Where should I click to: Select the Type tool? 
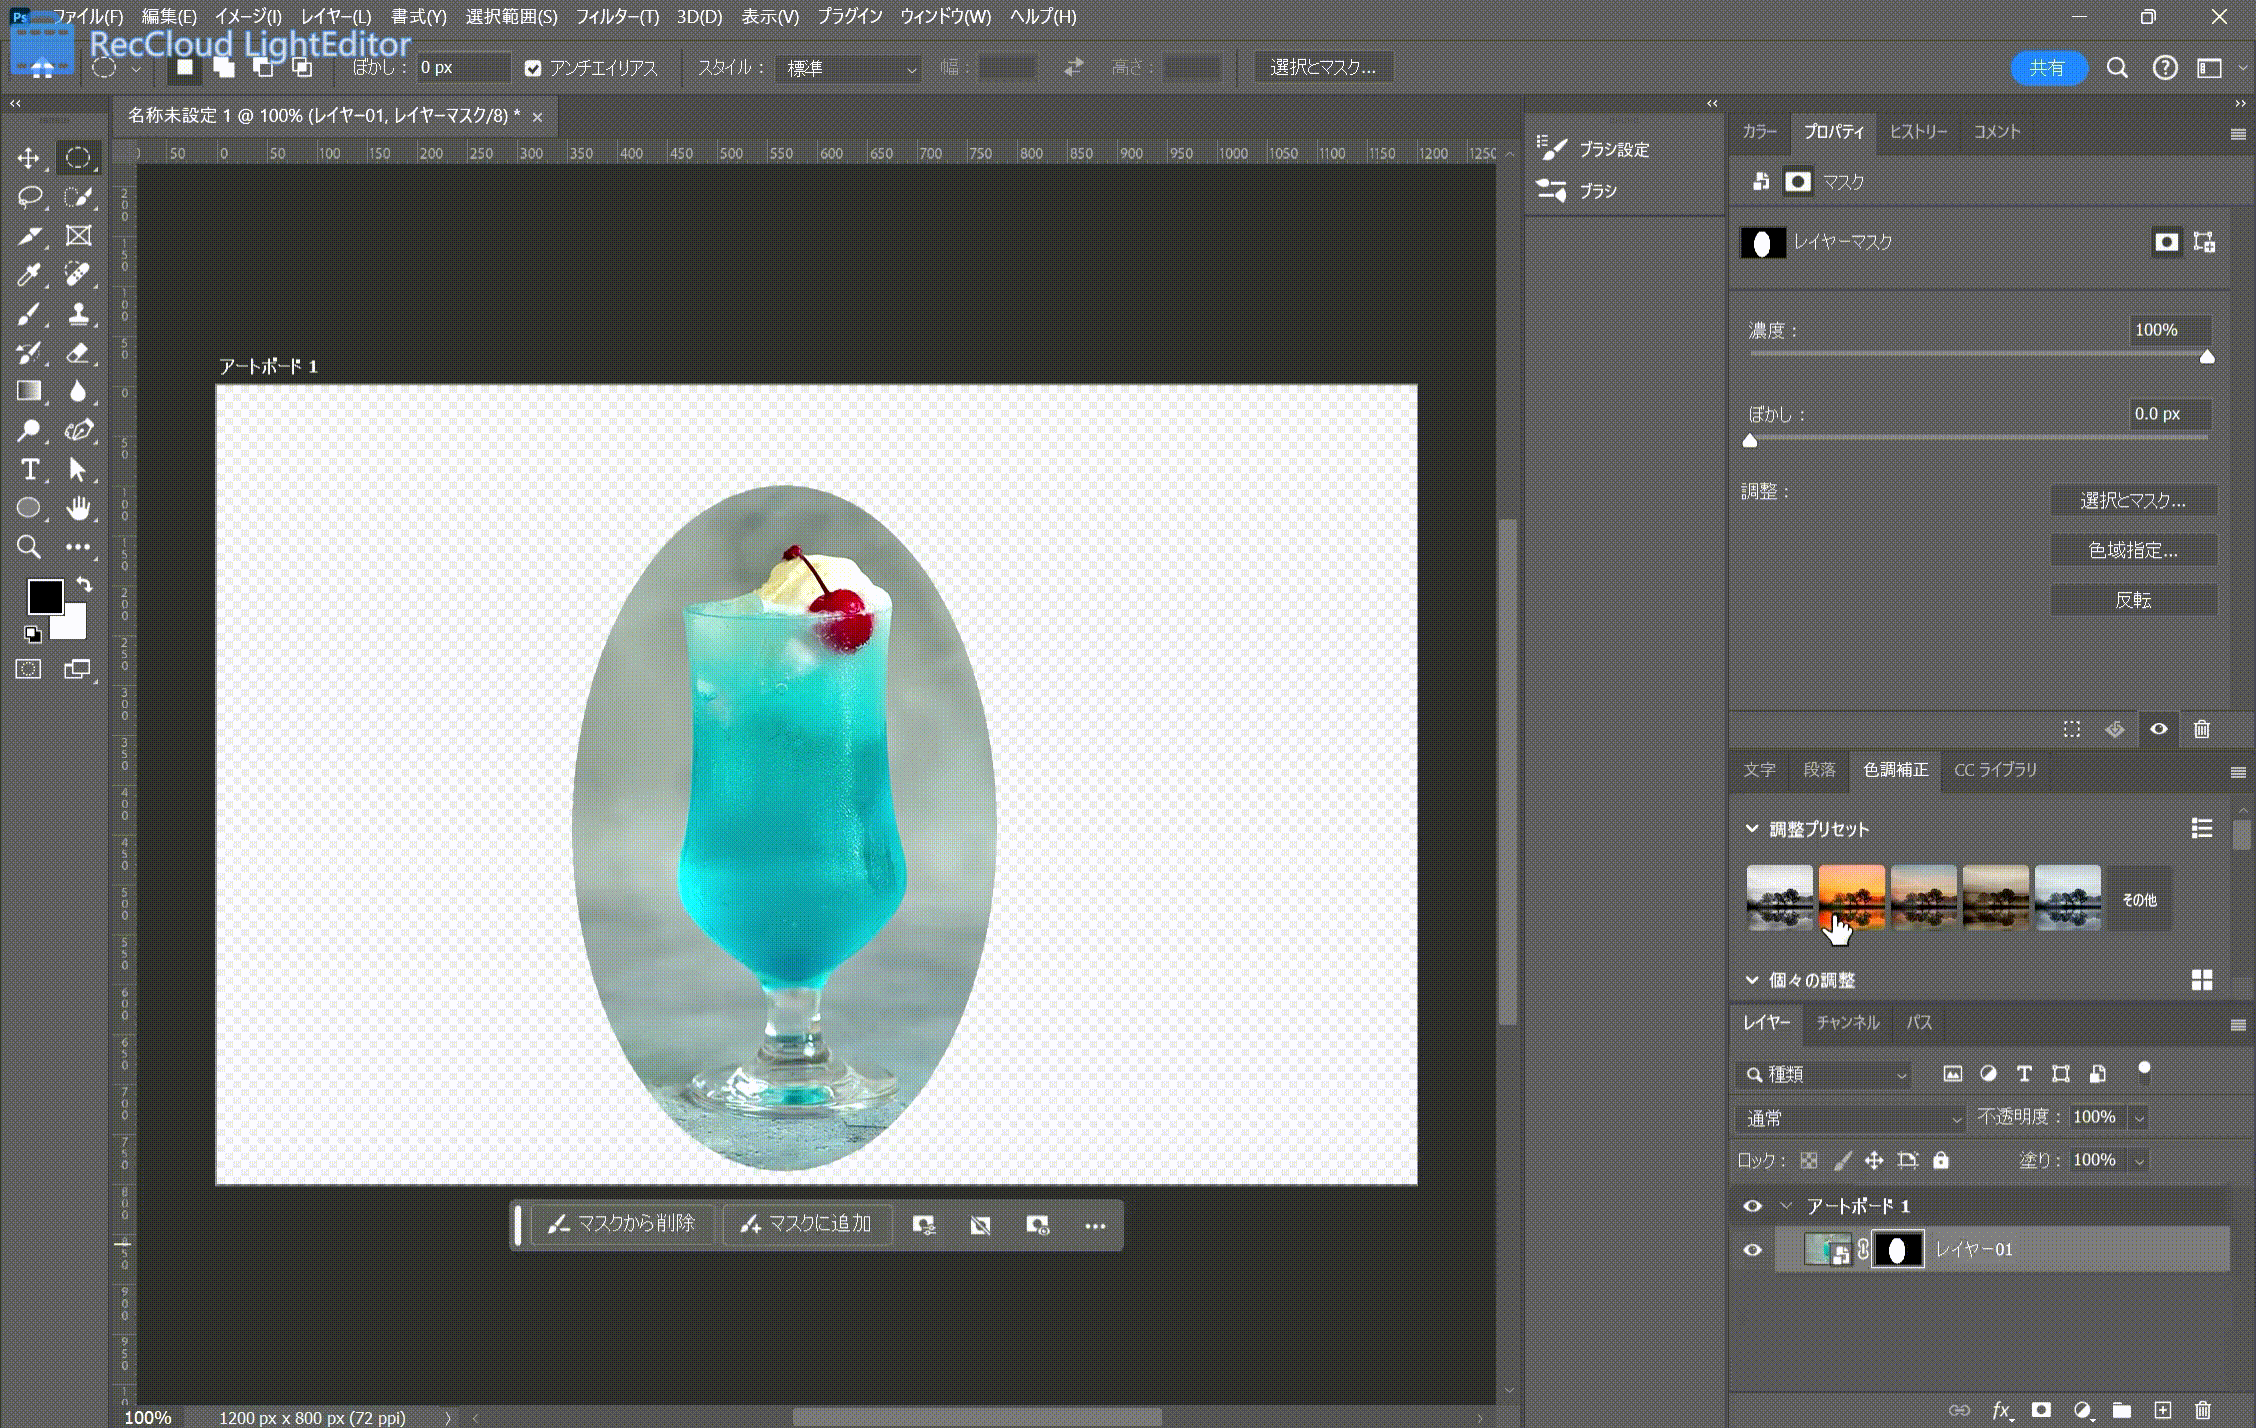pos(29,469)
